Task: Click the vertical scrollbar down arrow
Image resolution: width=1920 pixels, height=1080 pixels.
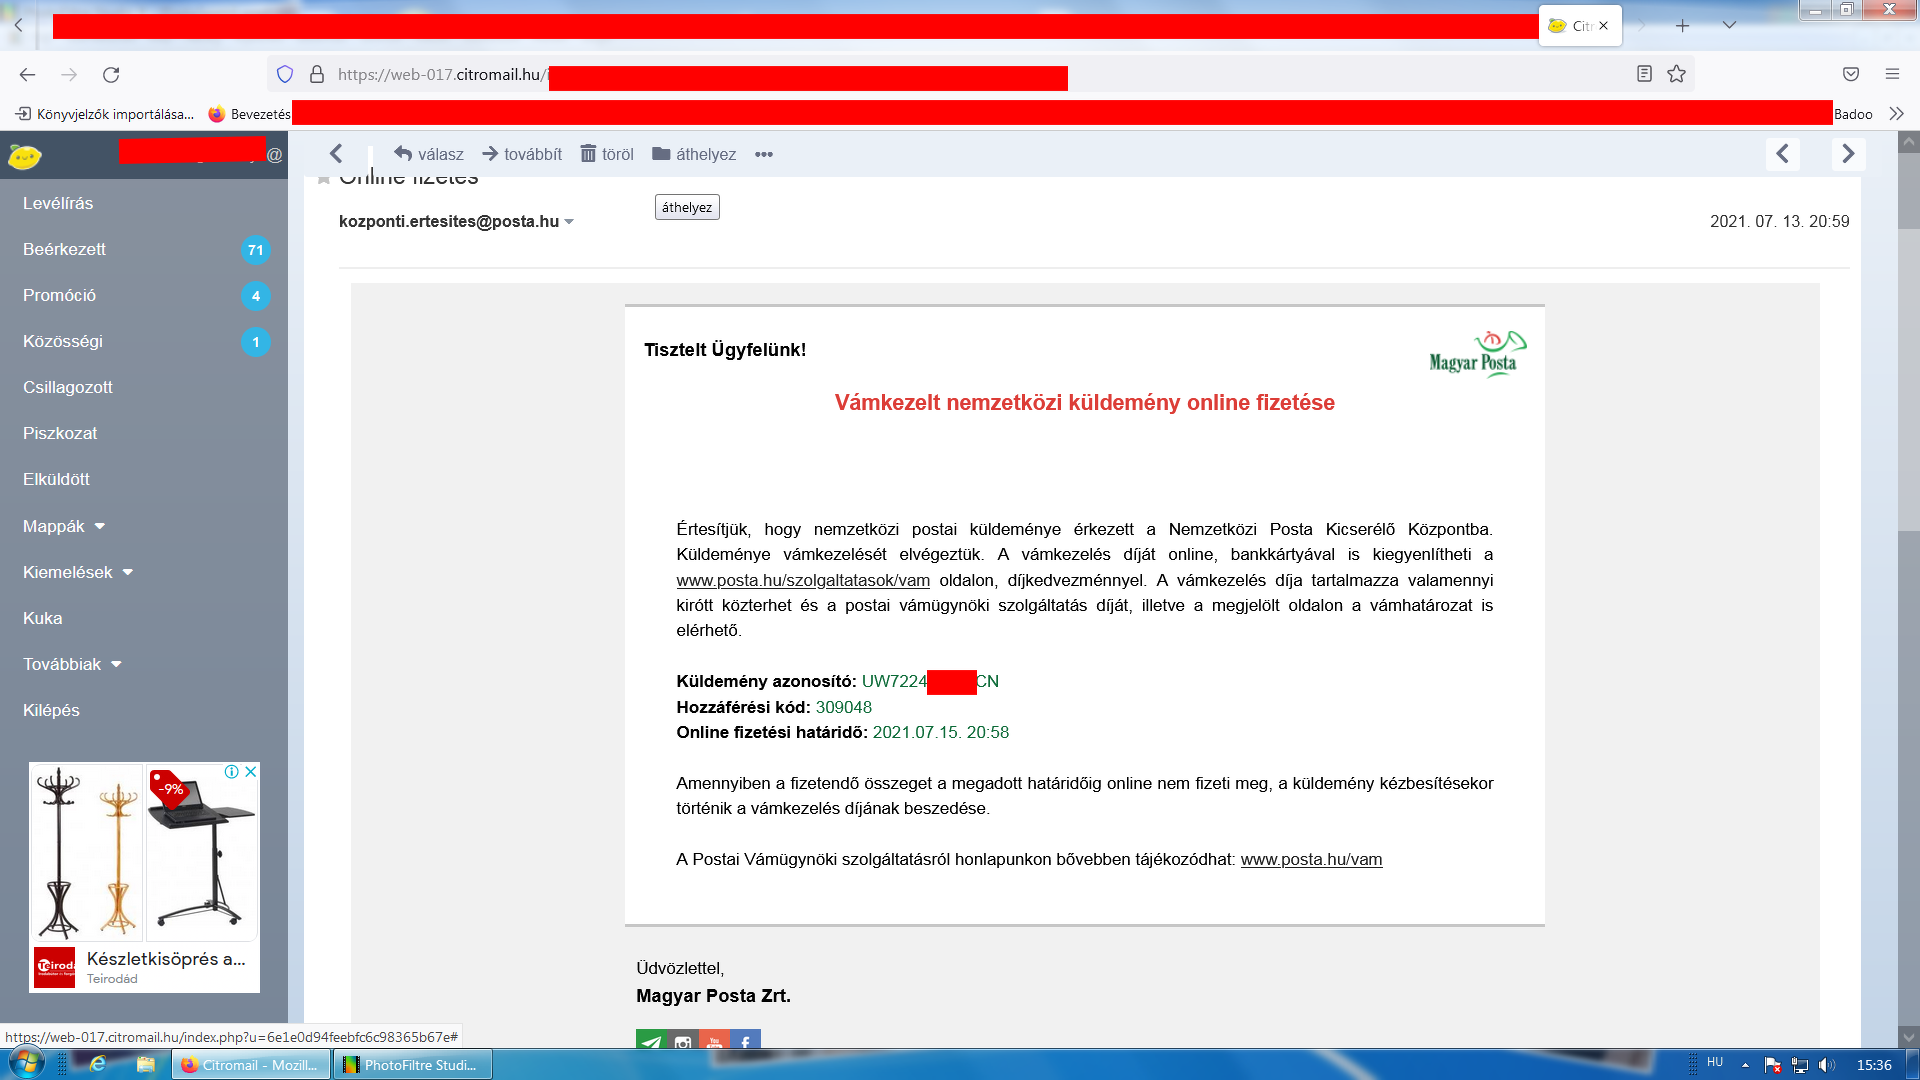Action: pyautogui.click(x=1908, y=1037)
